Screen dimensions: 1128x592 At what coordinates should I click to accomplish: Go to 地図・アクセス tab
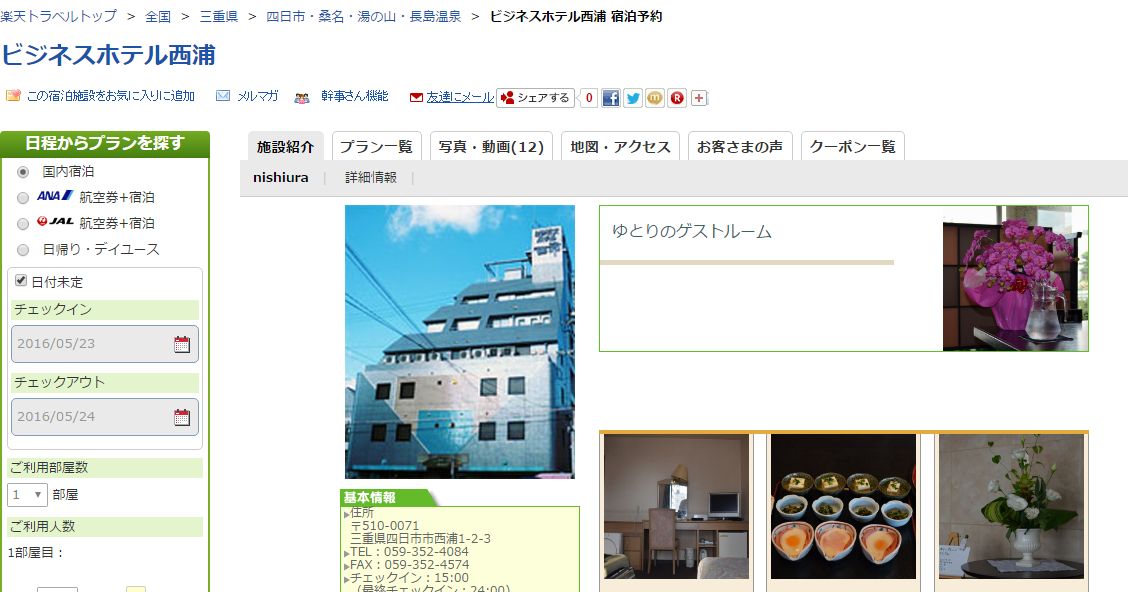pos(620,147)
